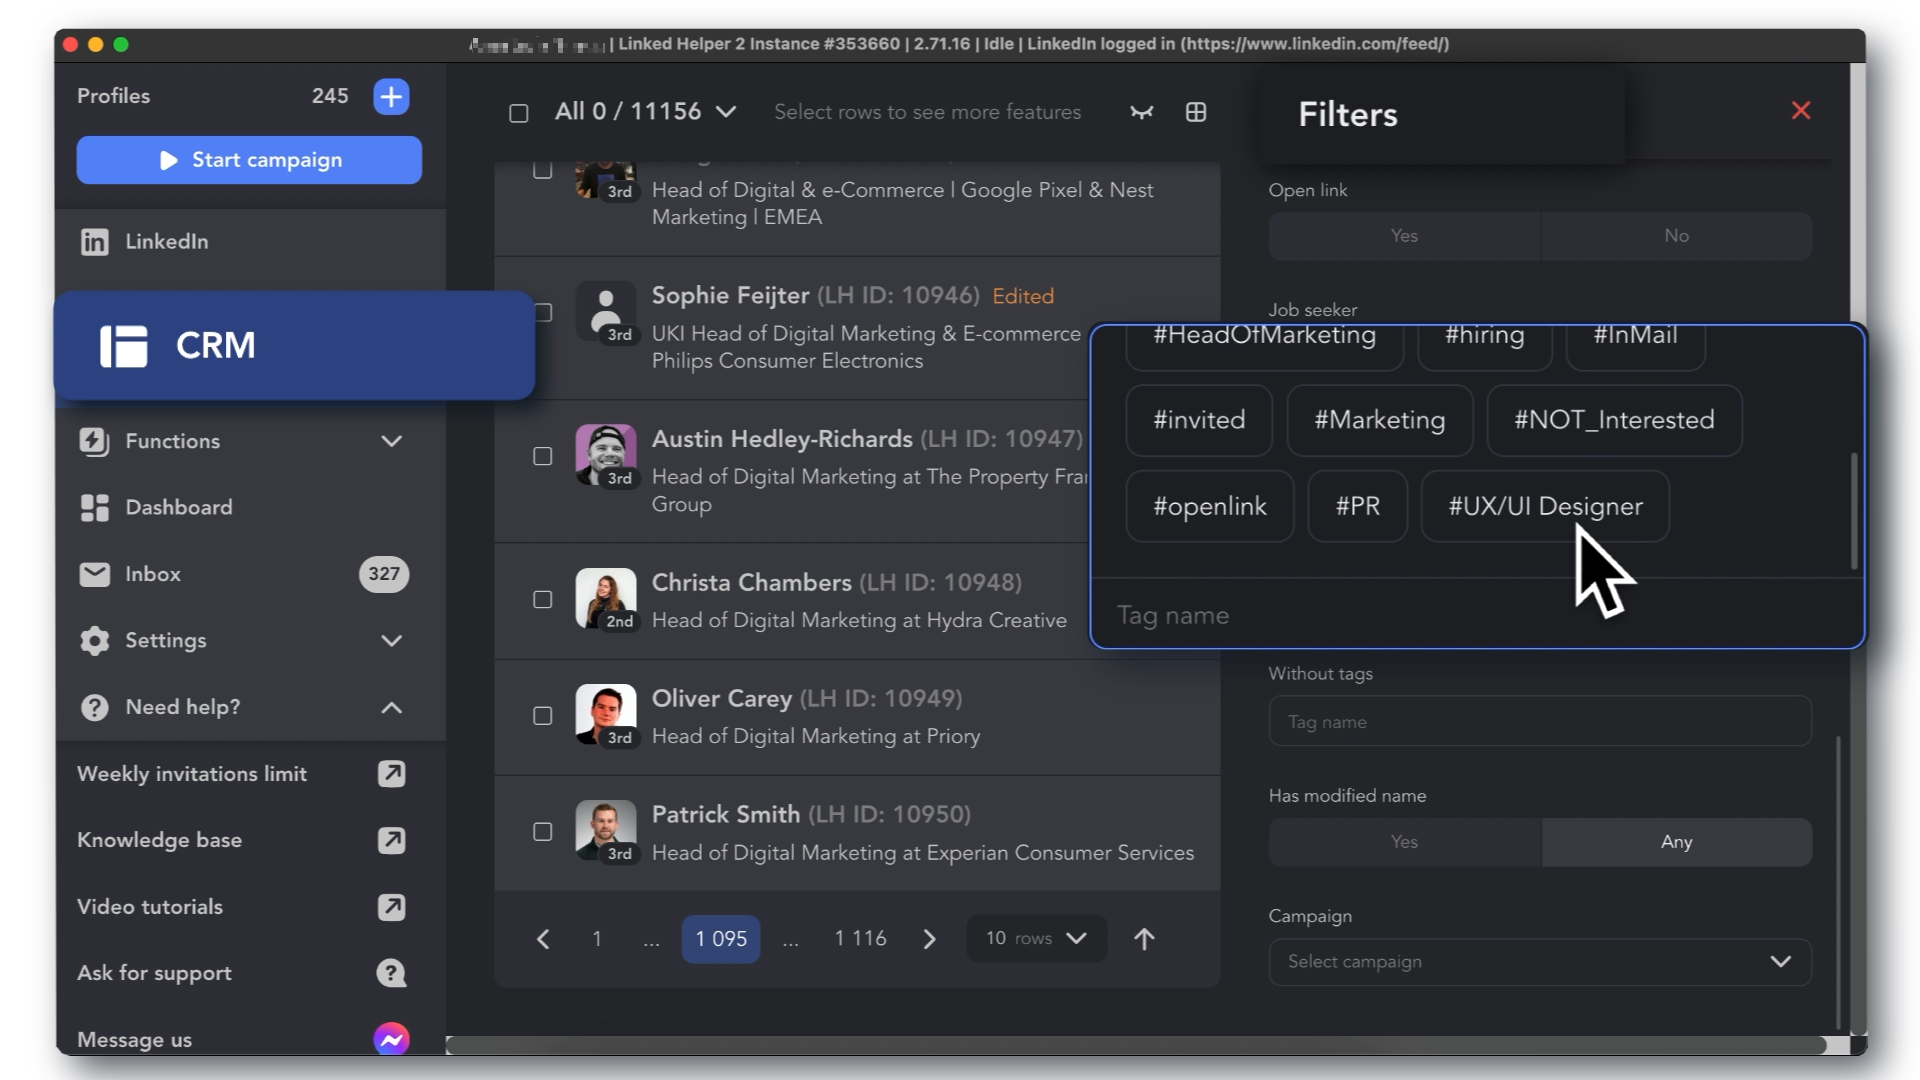Go to previous page arrow
The image size is (1920, 1080).
543,939
